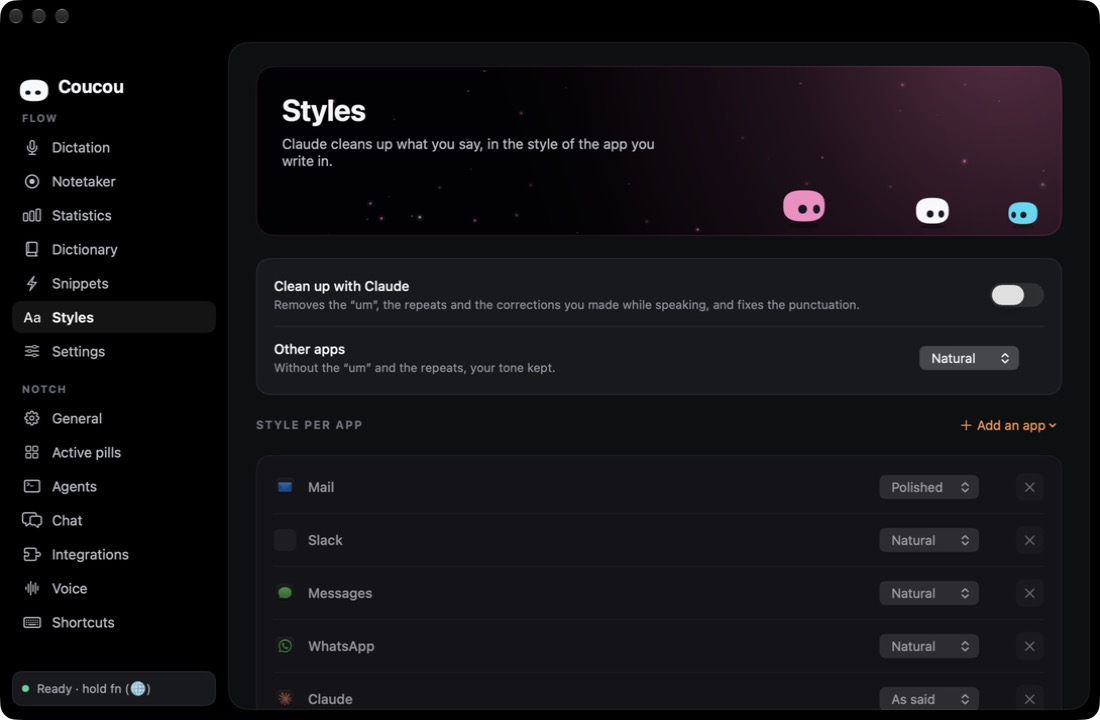Click the Ready hold fn status pill
This screenshot has width=1100, height=720.
[114, 688]
